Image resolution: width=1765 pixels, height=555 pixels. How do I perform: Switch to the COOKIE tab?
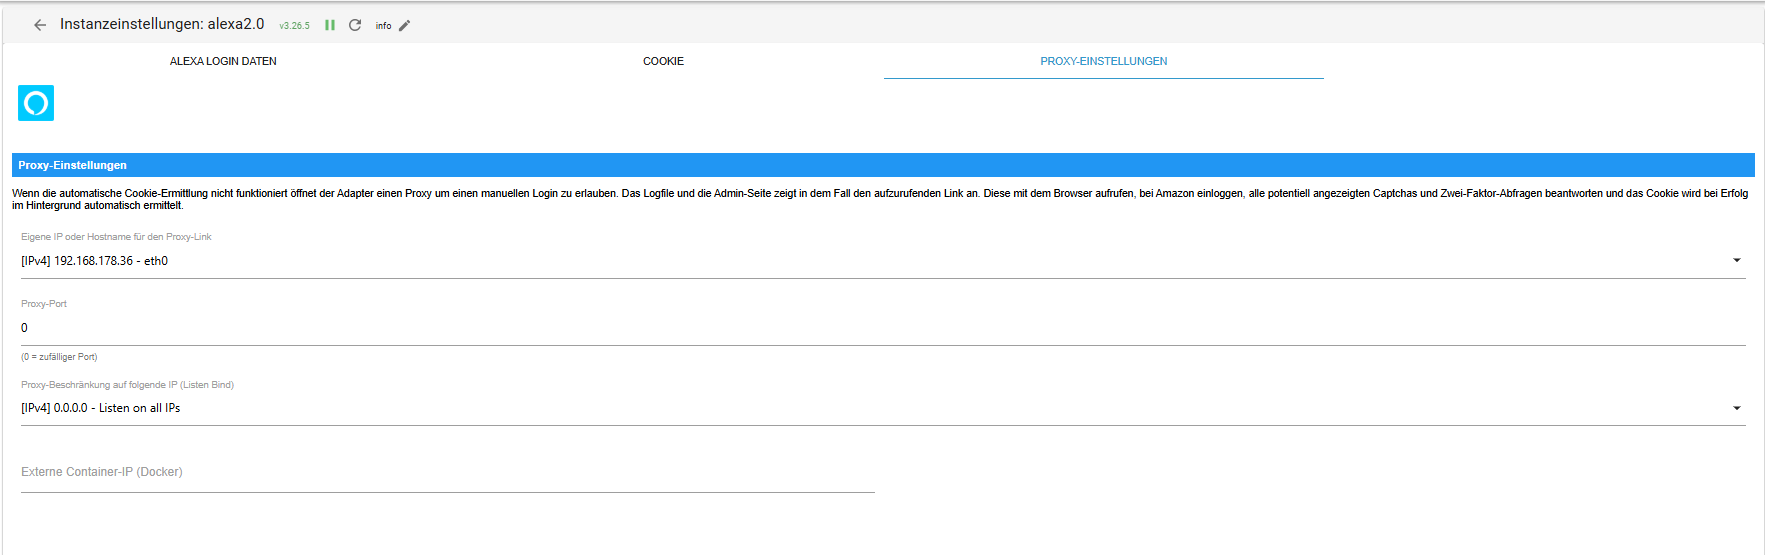tap(663, 61)
